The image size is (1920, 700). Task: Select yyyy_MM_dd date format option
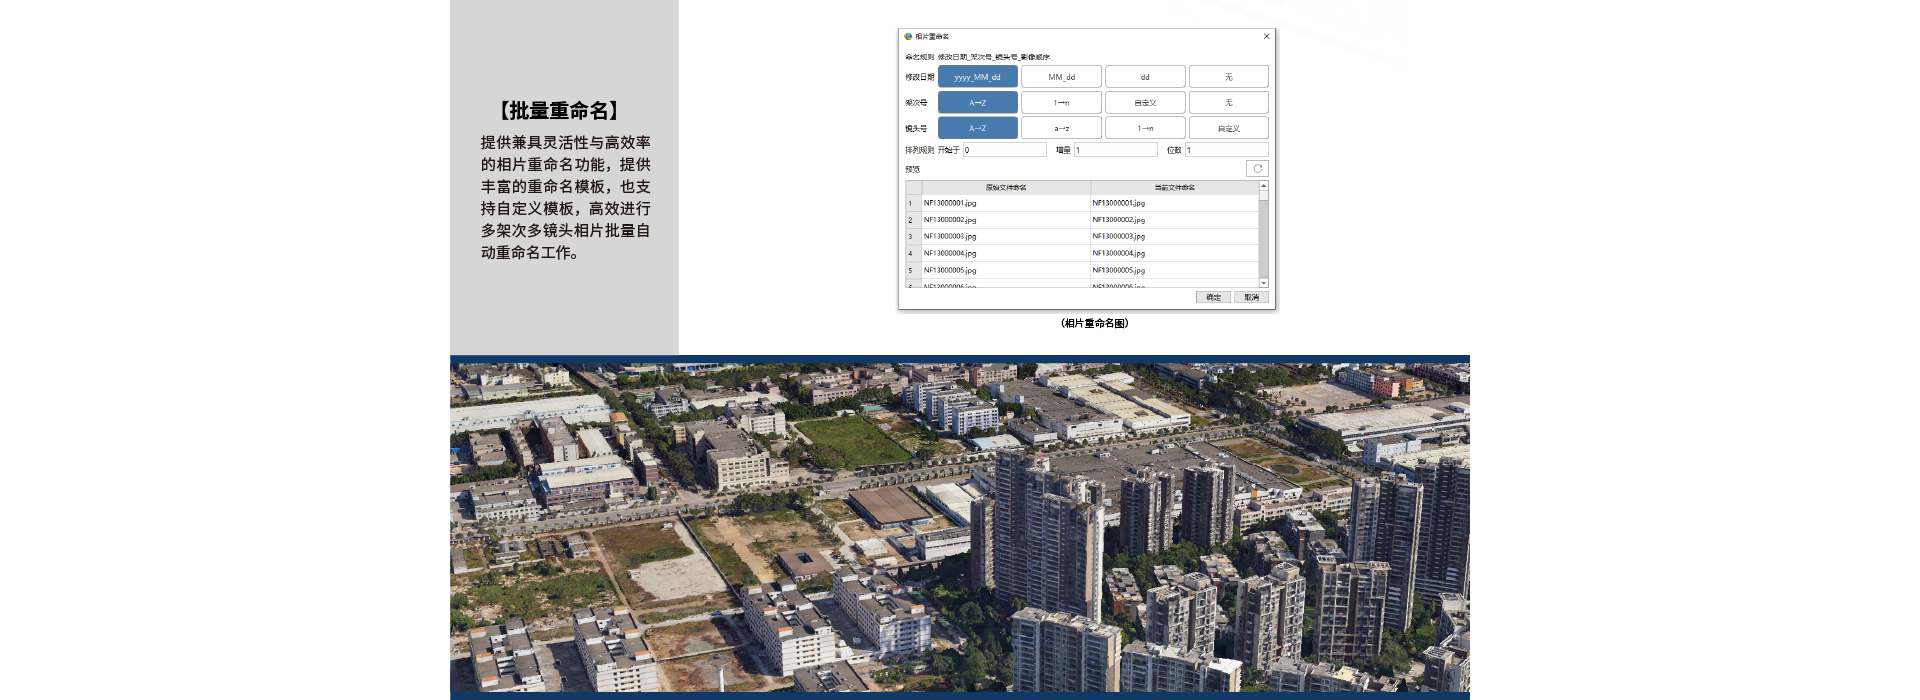[x=977, y=77]
